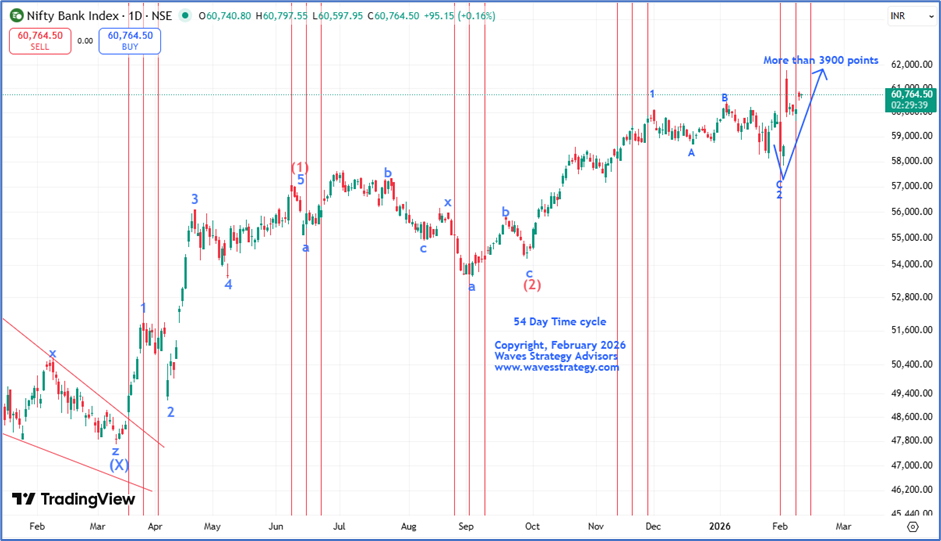Click the change value +95.15 (+0.16%)
The height and width of the screenshot is (541, 941).
click(460, 16)
